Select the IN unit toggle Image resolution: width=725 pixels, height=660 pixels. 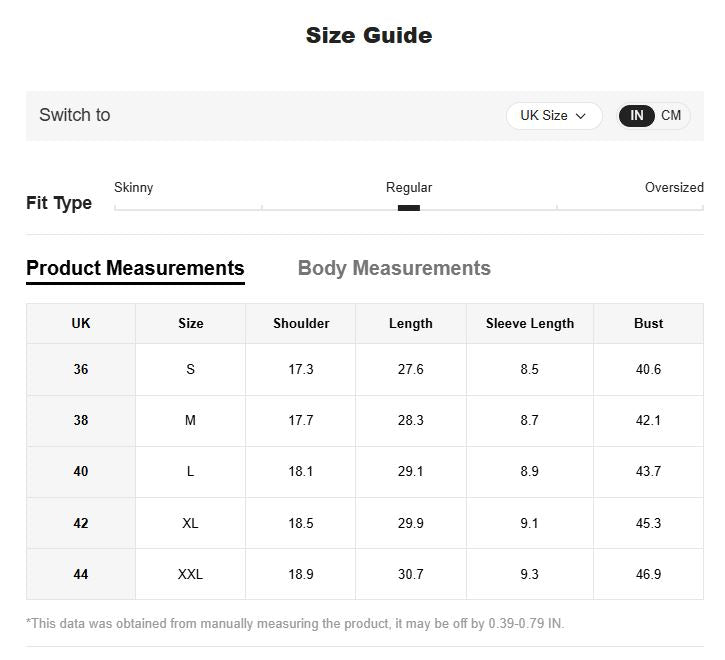[637, 116]
